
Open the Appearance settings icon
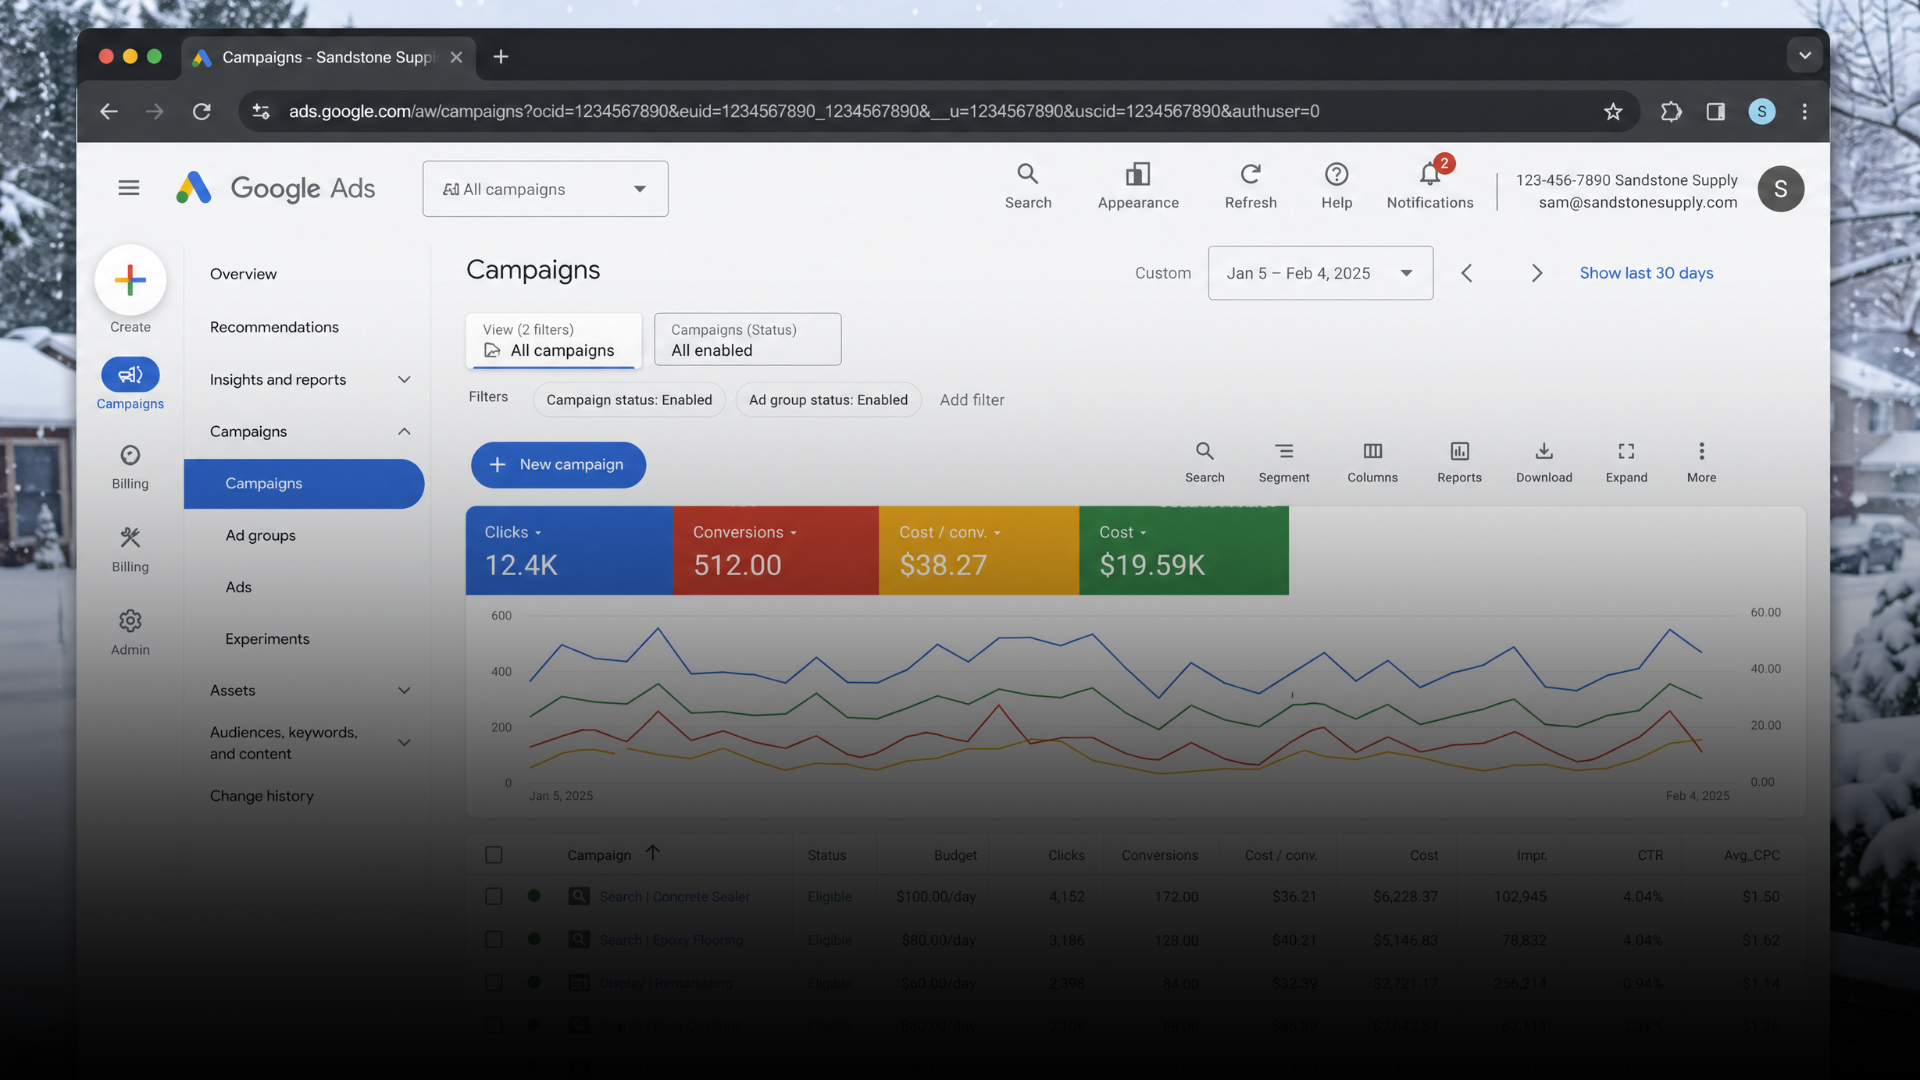[1138, 187]
